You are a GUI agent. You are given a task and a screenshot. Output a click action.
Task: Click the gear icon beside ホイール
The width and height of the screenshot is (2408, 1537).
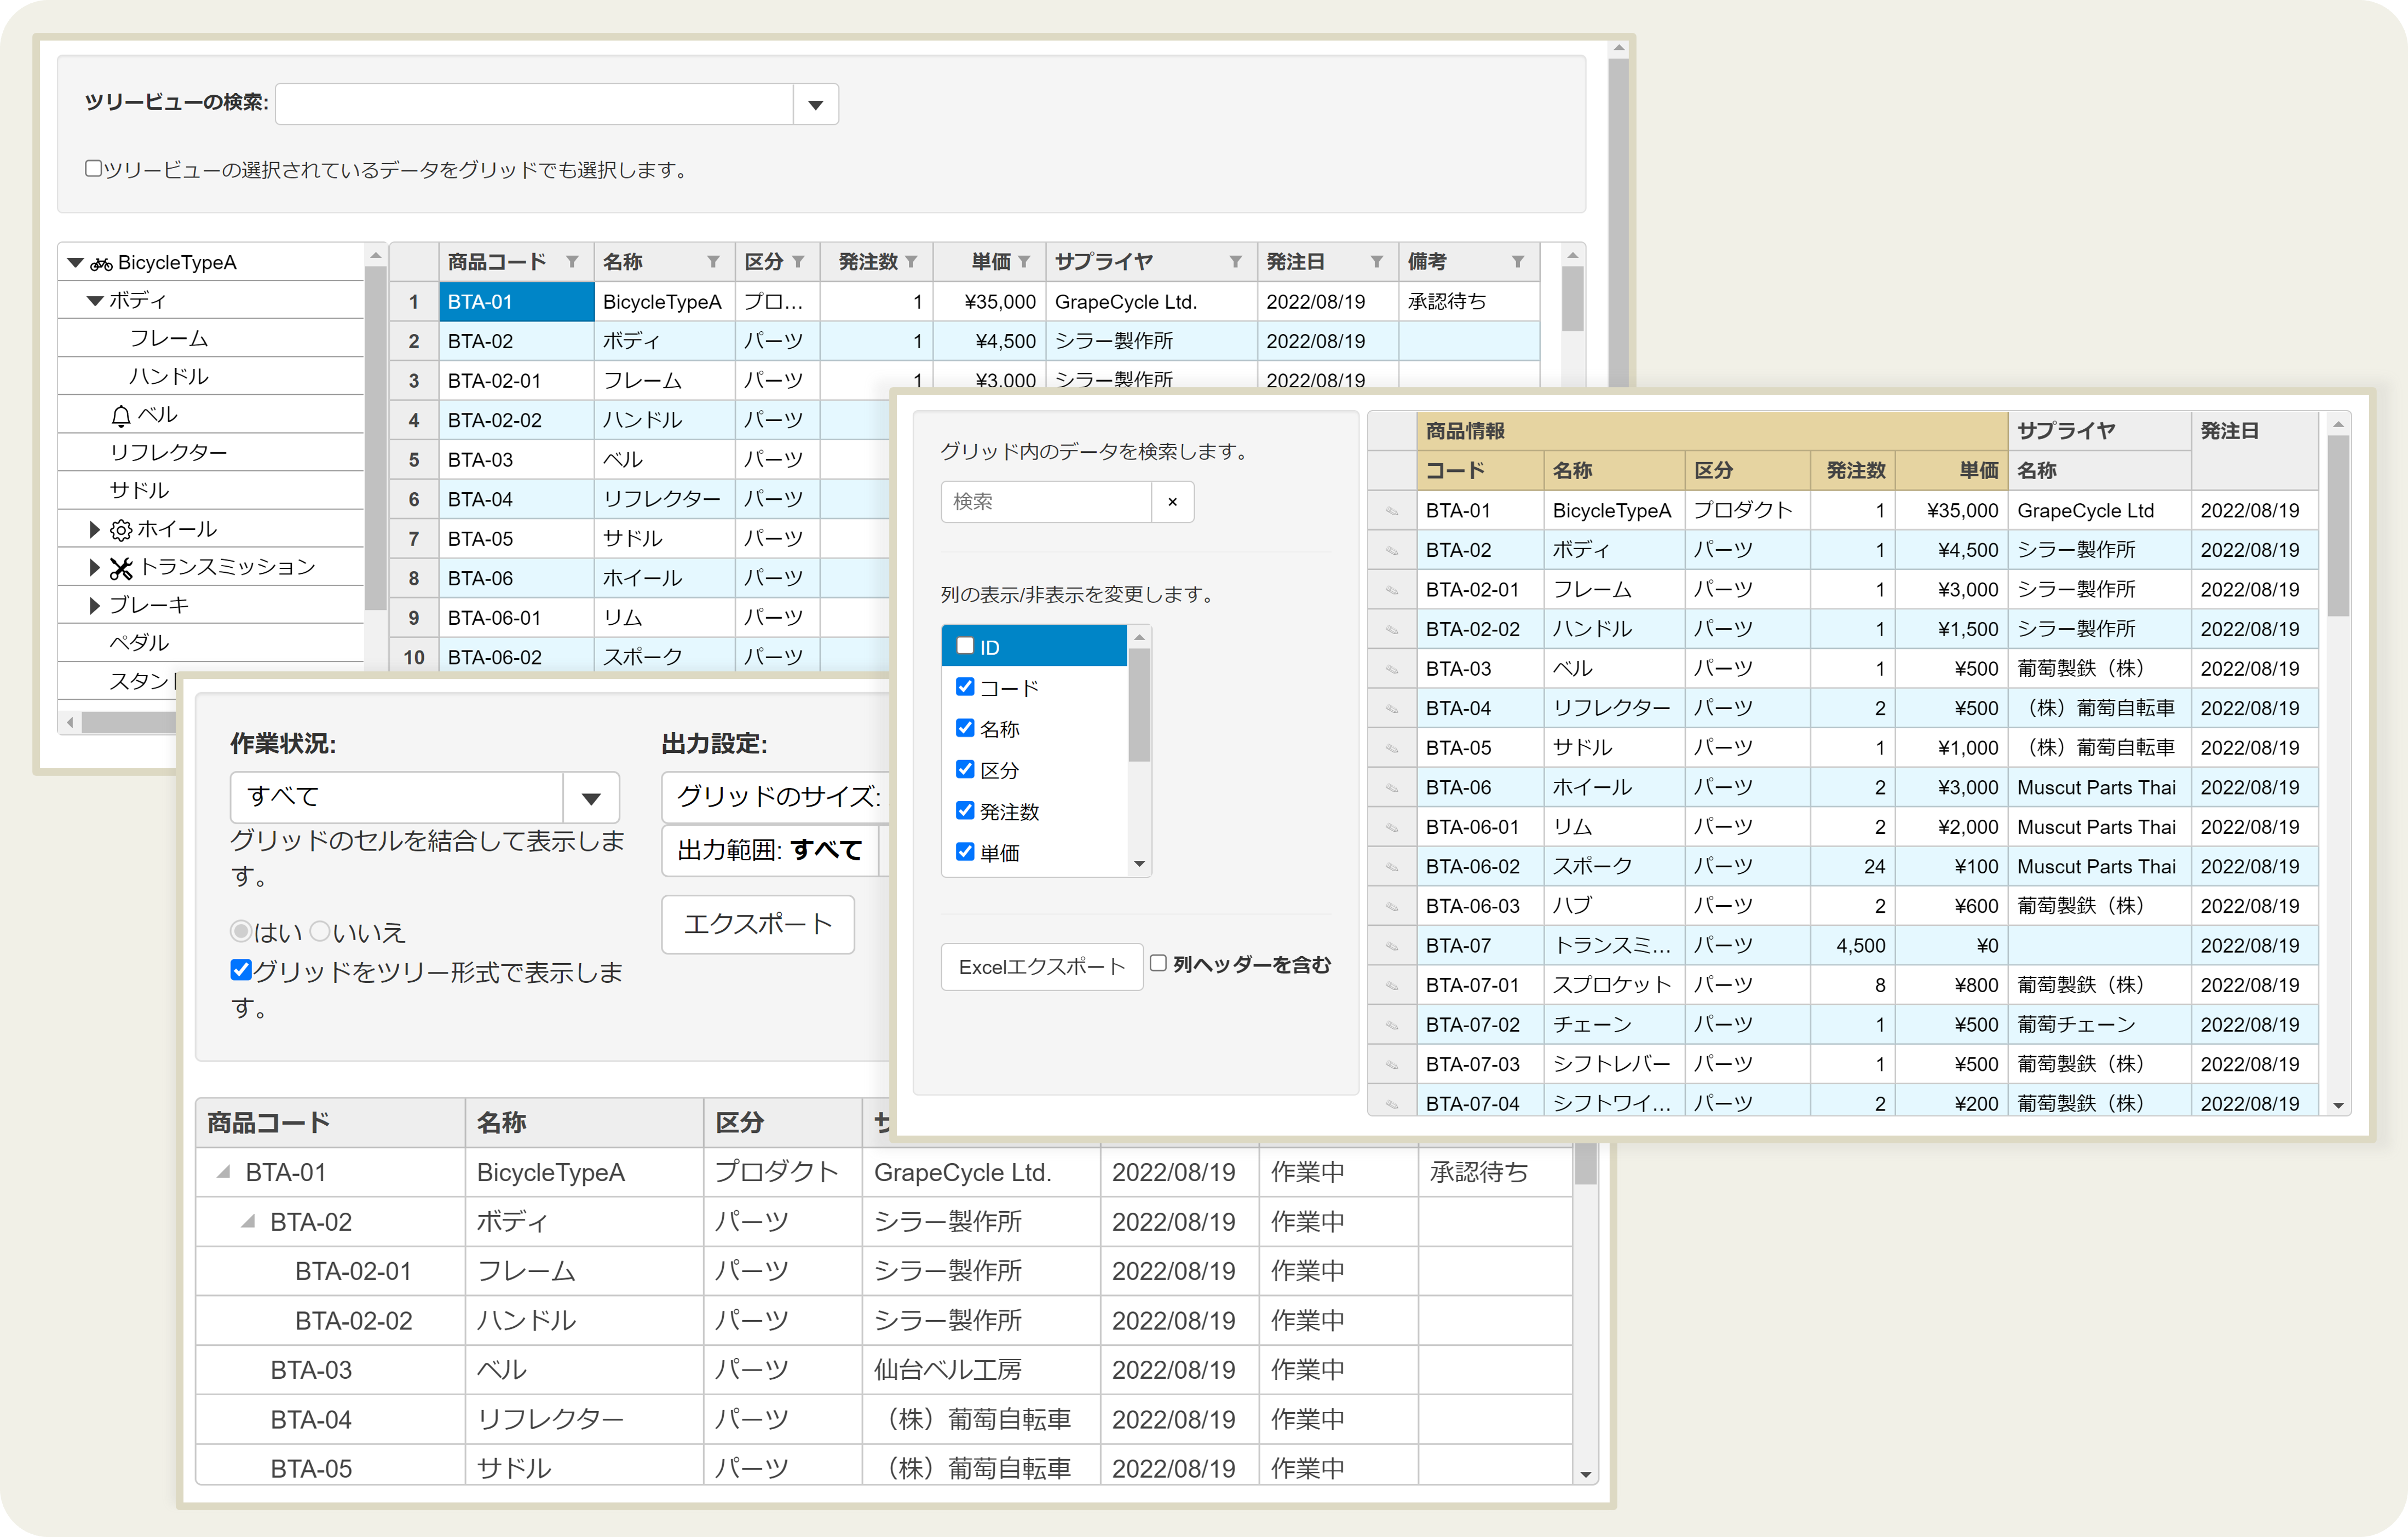click(x=121, y=530)
